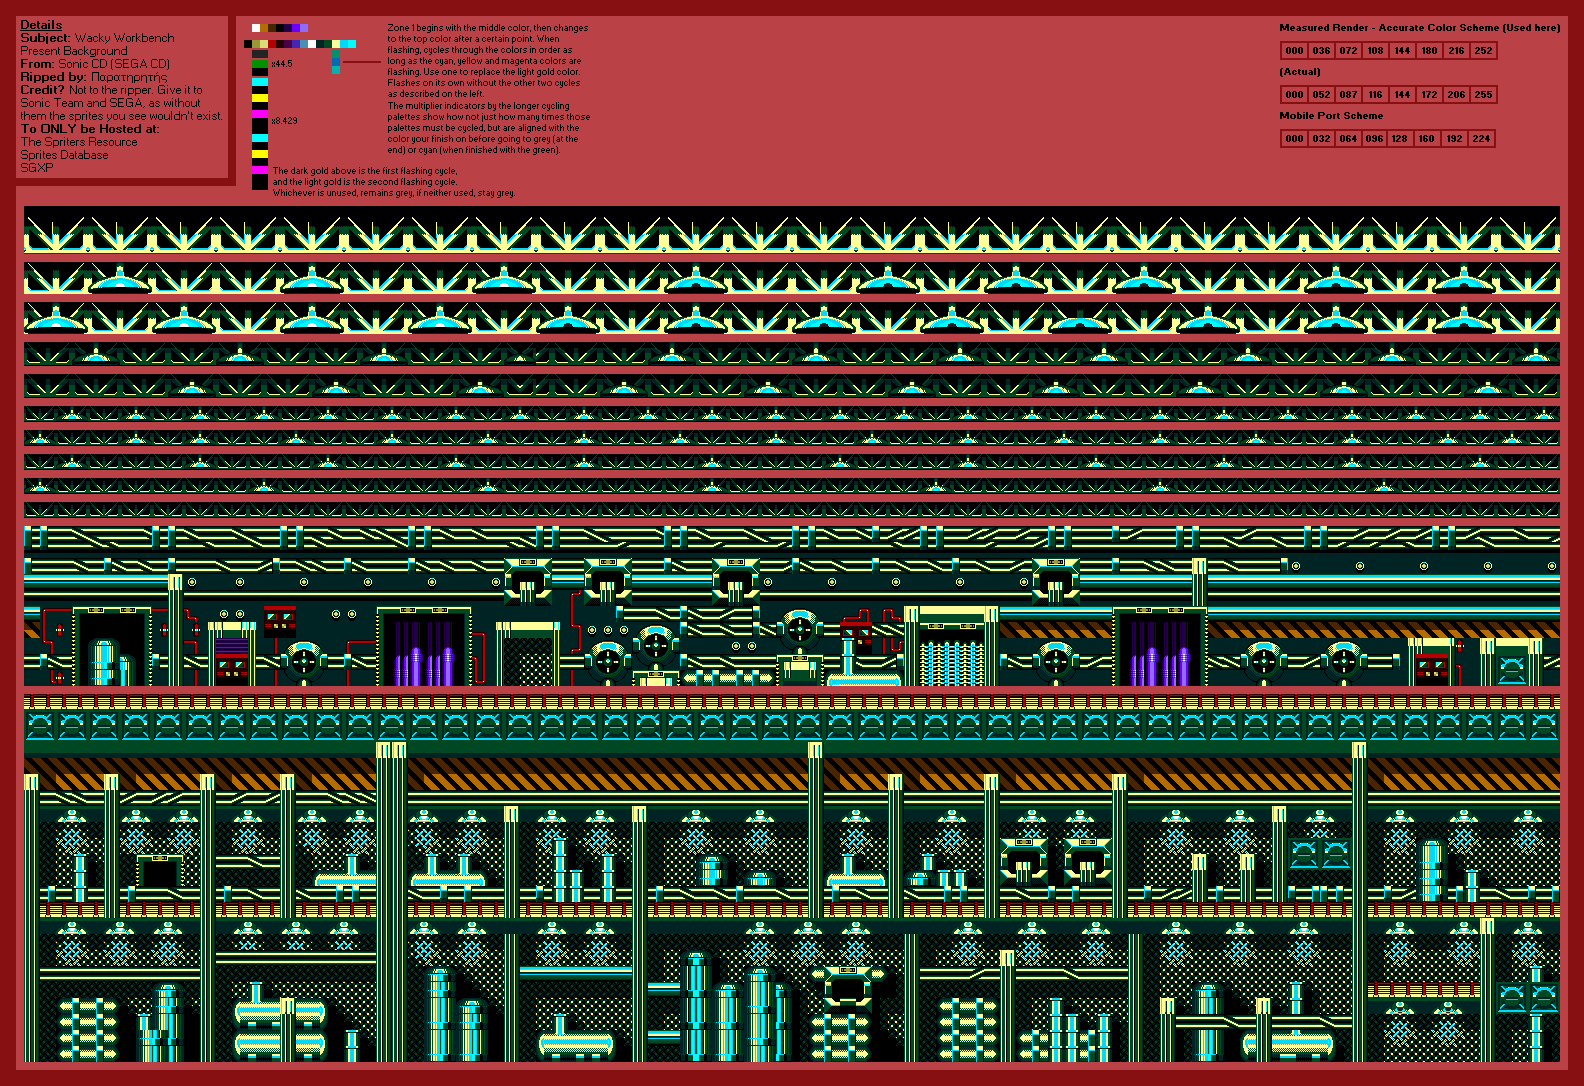Click 'To ONLY be Hosted at:' text

(90, 129)
